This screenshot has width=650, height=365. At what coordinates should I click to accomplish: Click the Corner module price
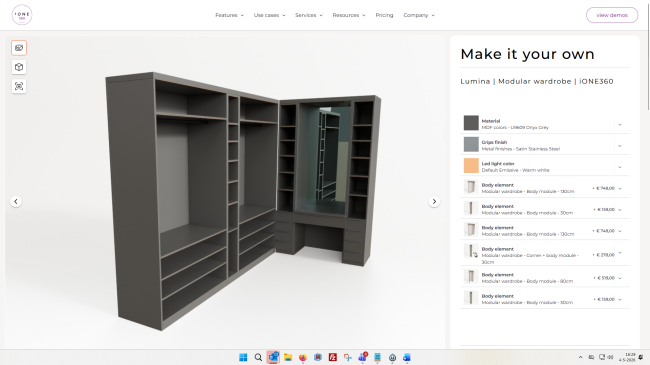point(604,255)
